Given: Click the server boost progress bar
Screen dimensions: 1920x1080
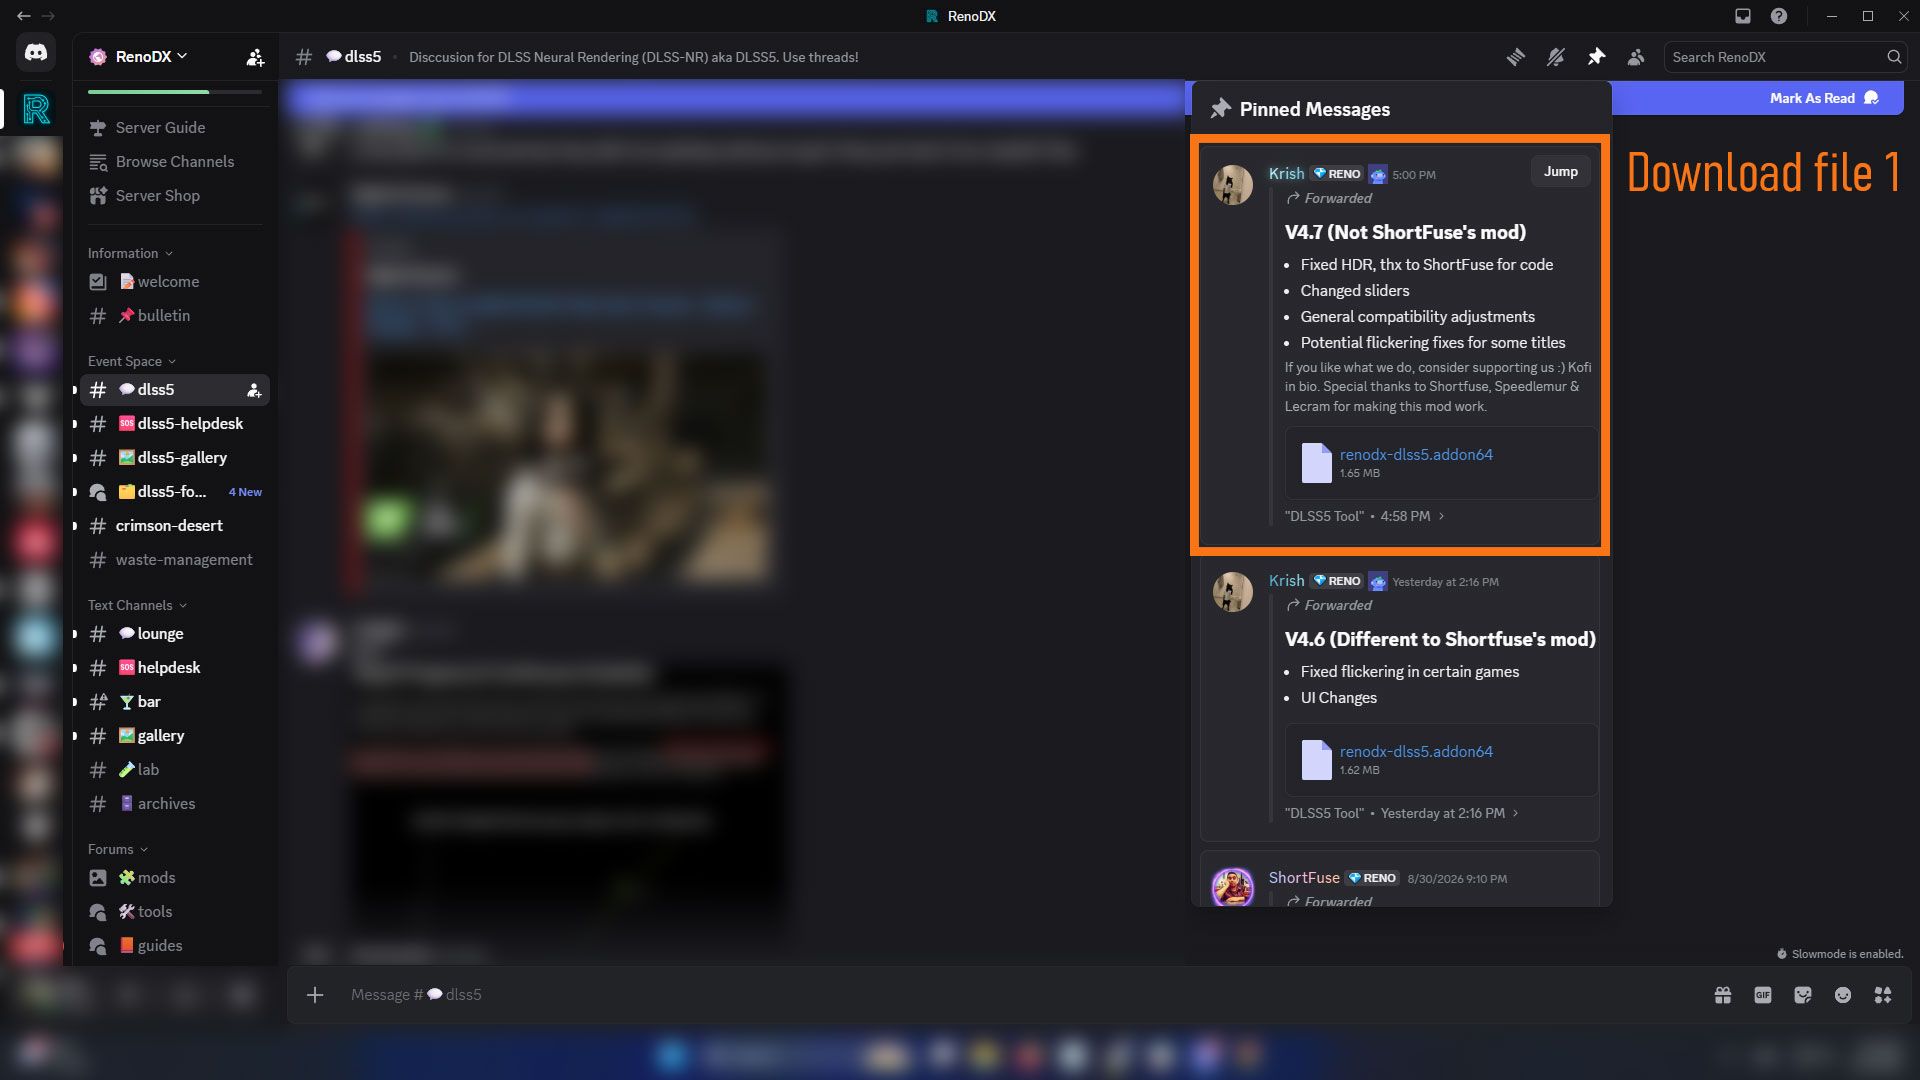Looking at the screenshot, I should [175, 92].
